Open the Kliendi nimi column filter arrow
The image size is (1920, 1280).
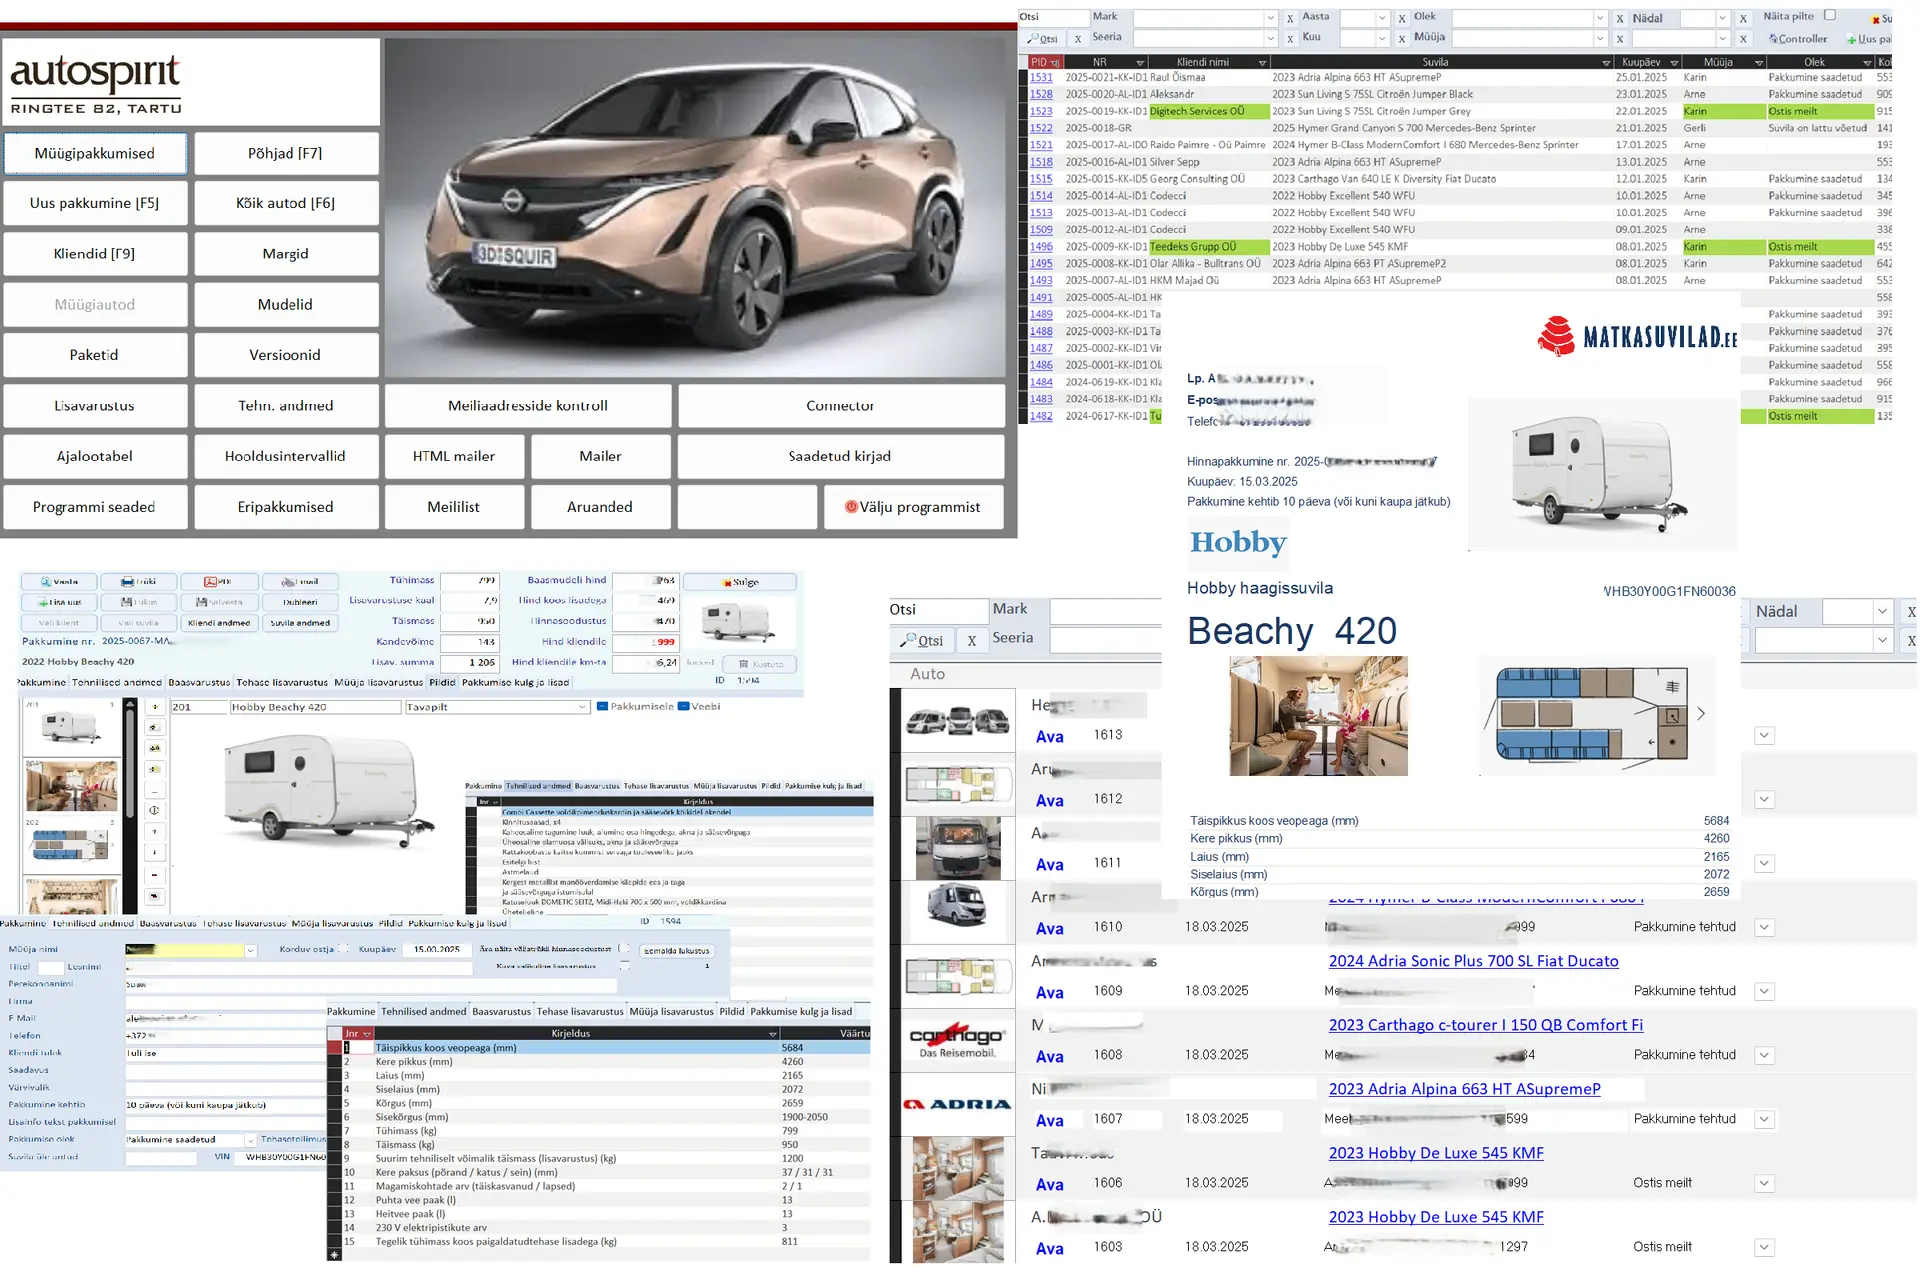pyautogui.click(x=1262, y=63)
